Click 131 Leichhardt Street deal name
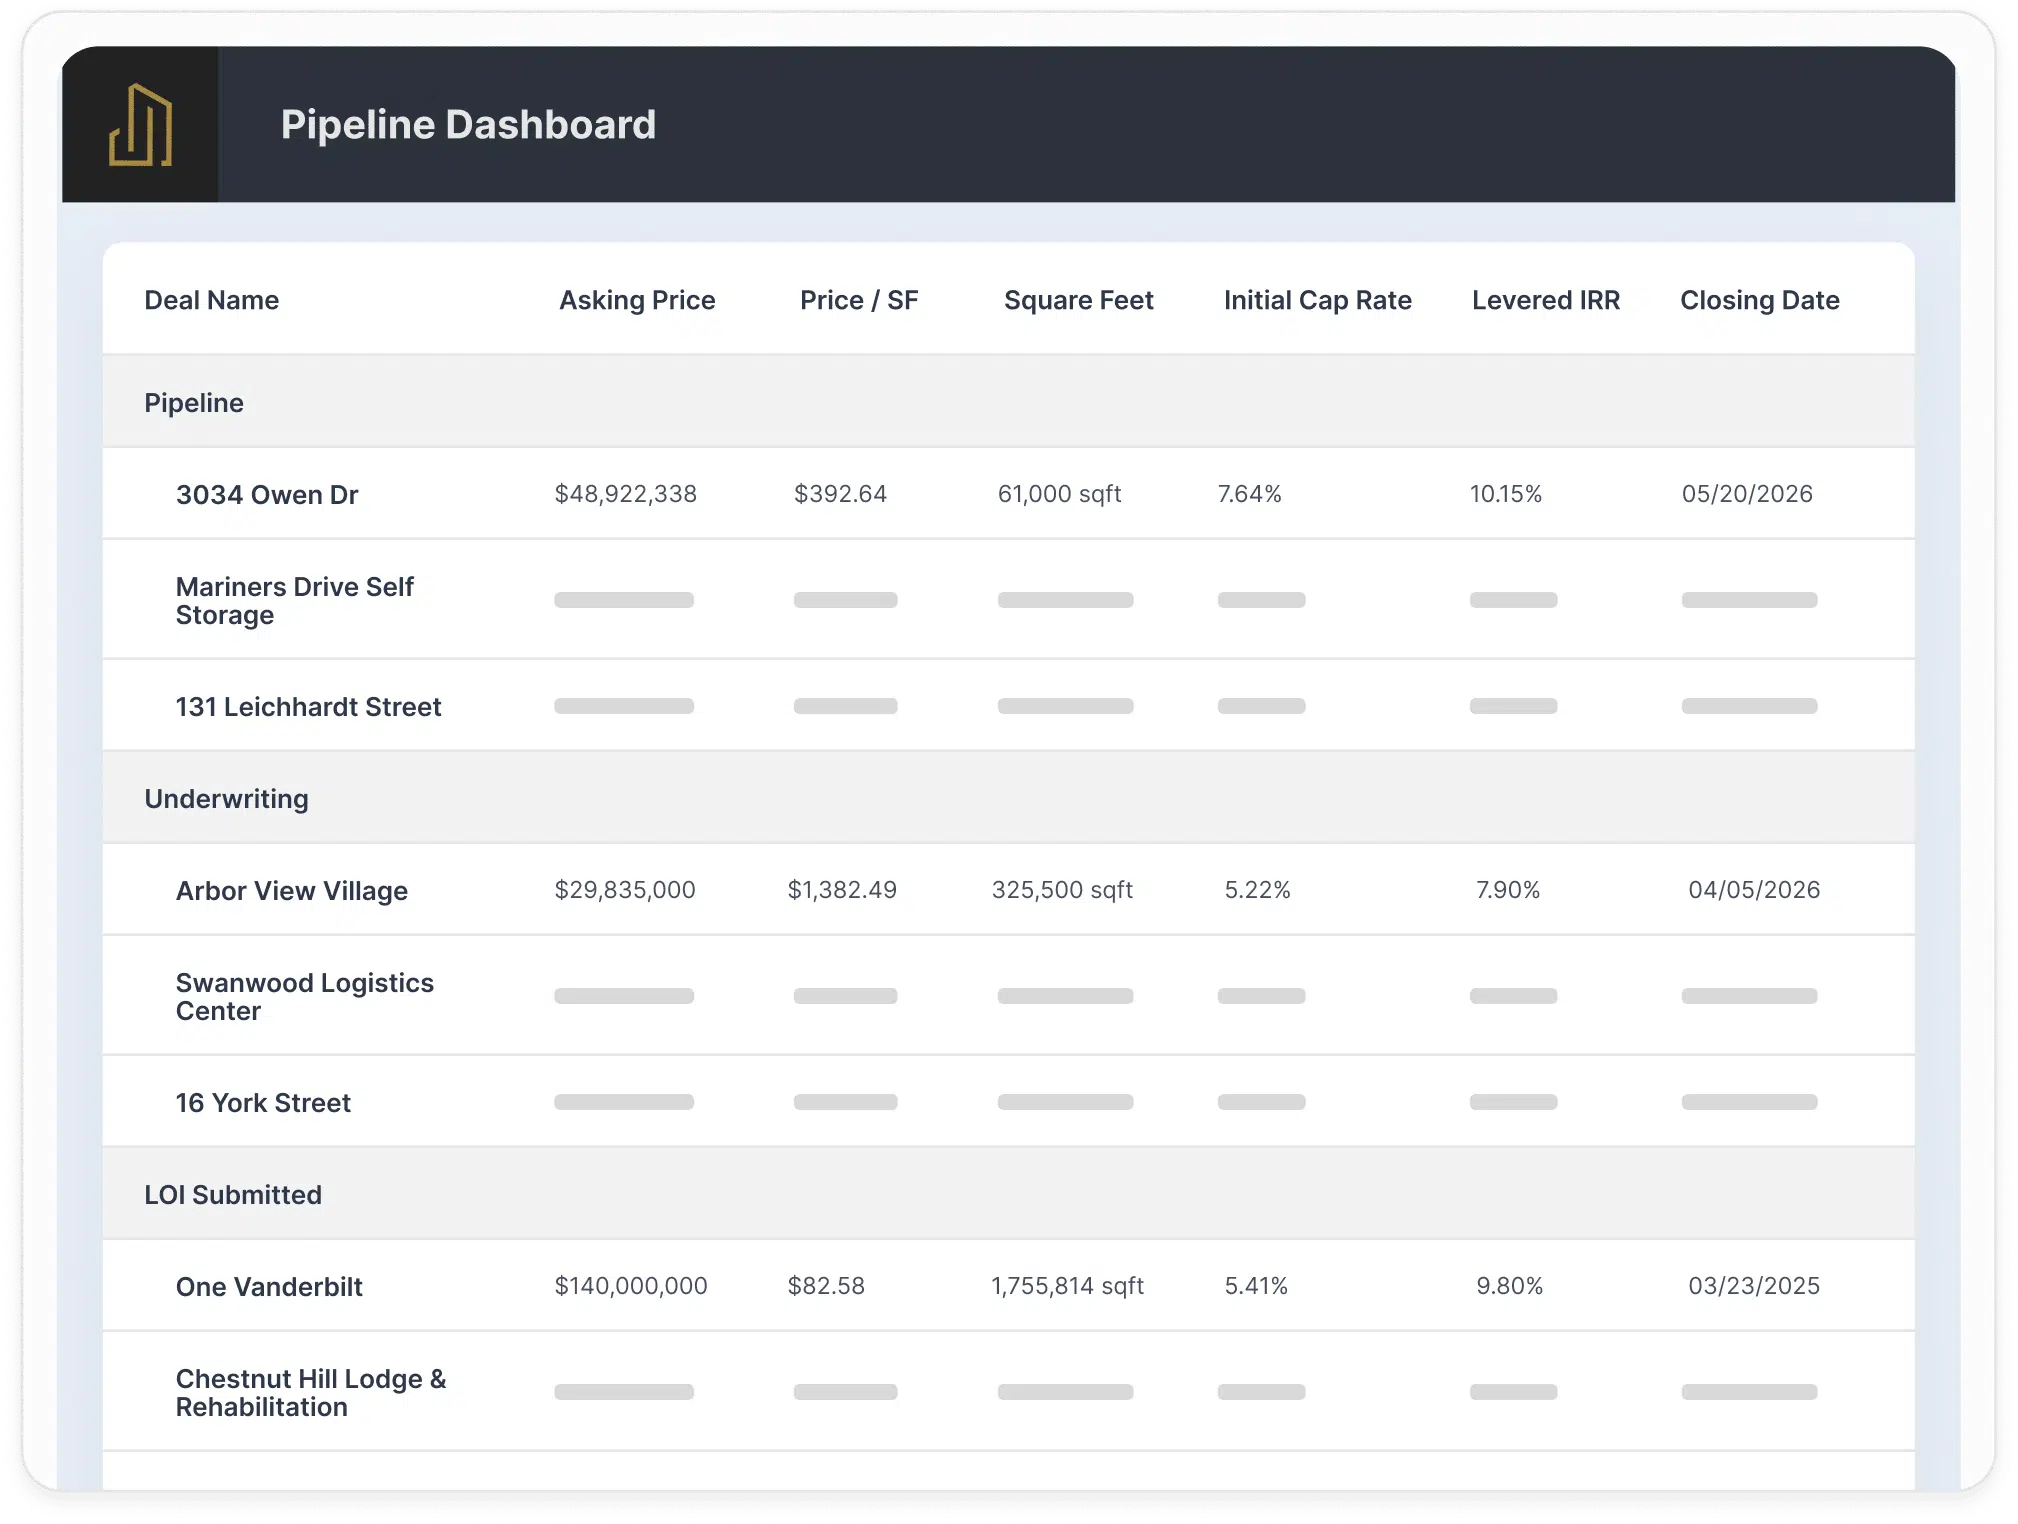Image resolution: width=2018 pixels, height=1524 pixels. [x=308, y=706]
